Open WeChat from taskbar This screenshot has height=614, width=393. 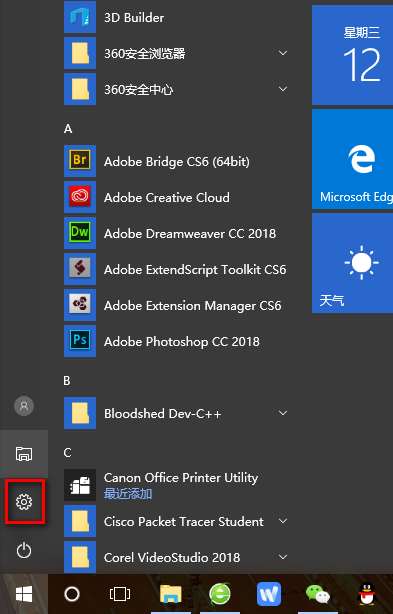318,594
